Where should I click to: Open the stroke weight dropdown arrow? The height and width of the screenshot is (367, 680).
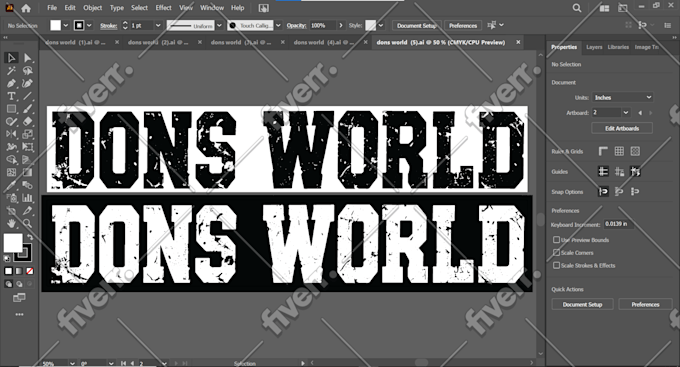pyautogui.click(x=158, y=26)
